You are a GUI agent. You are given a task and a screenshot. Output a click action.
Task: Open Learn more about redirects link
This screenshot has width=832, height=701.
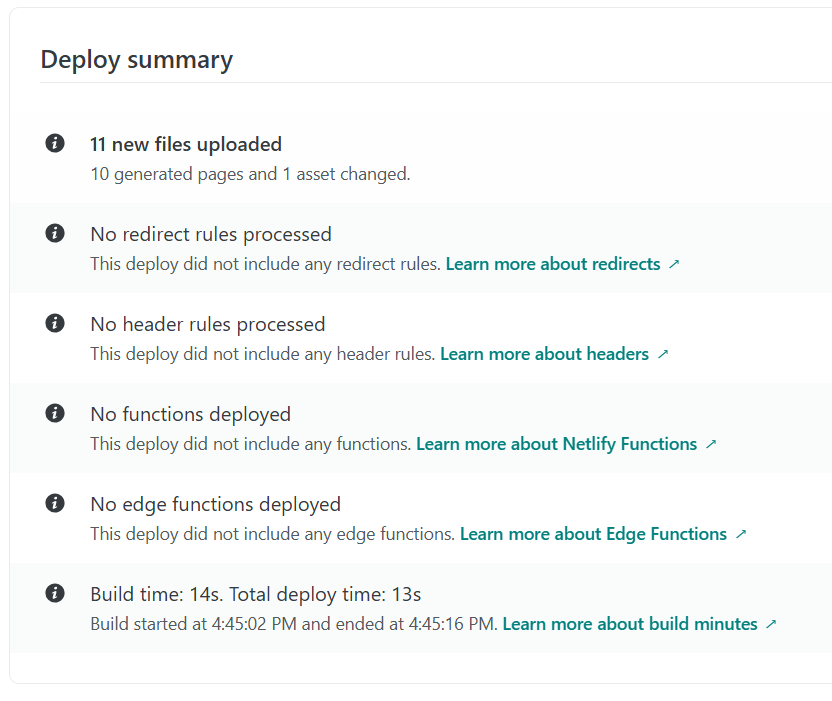coord(553,264)
